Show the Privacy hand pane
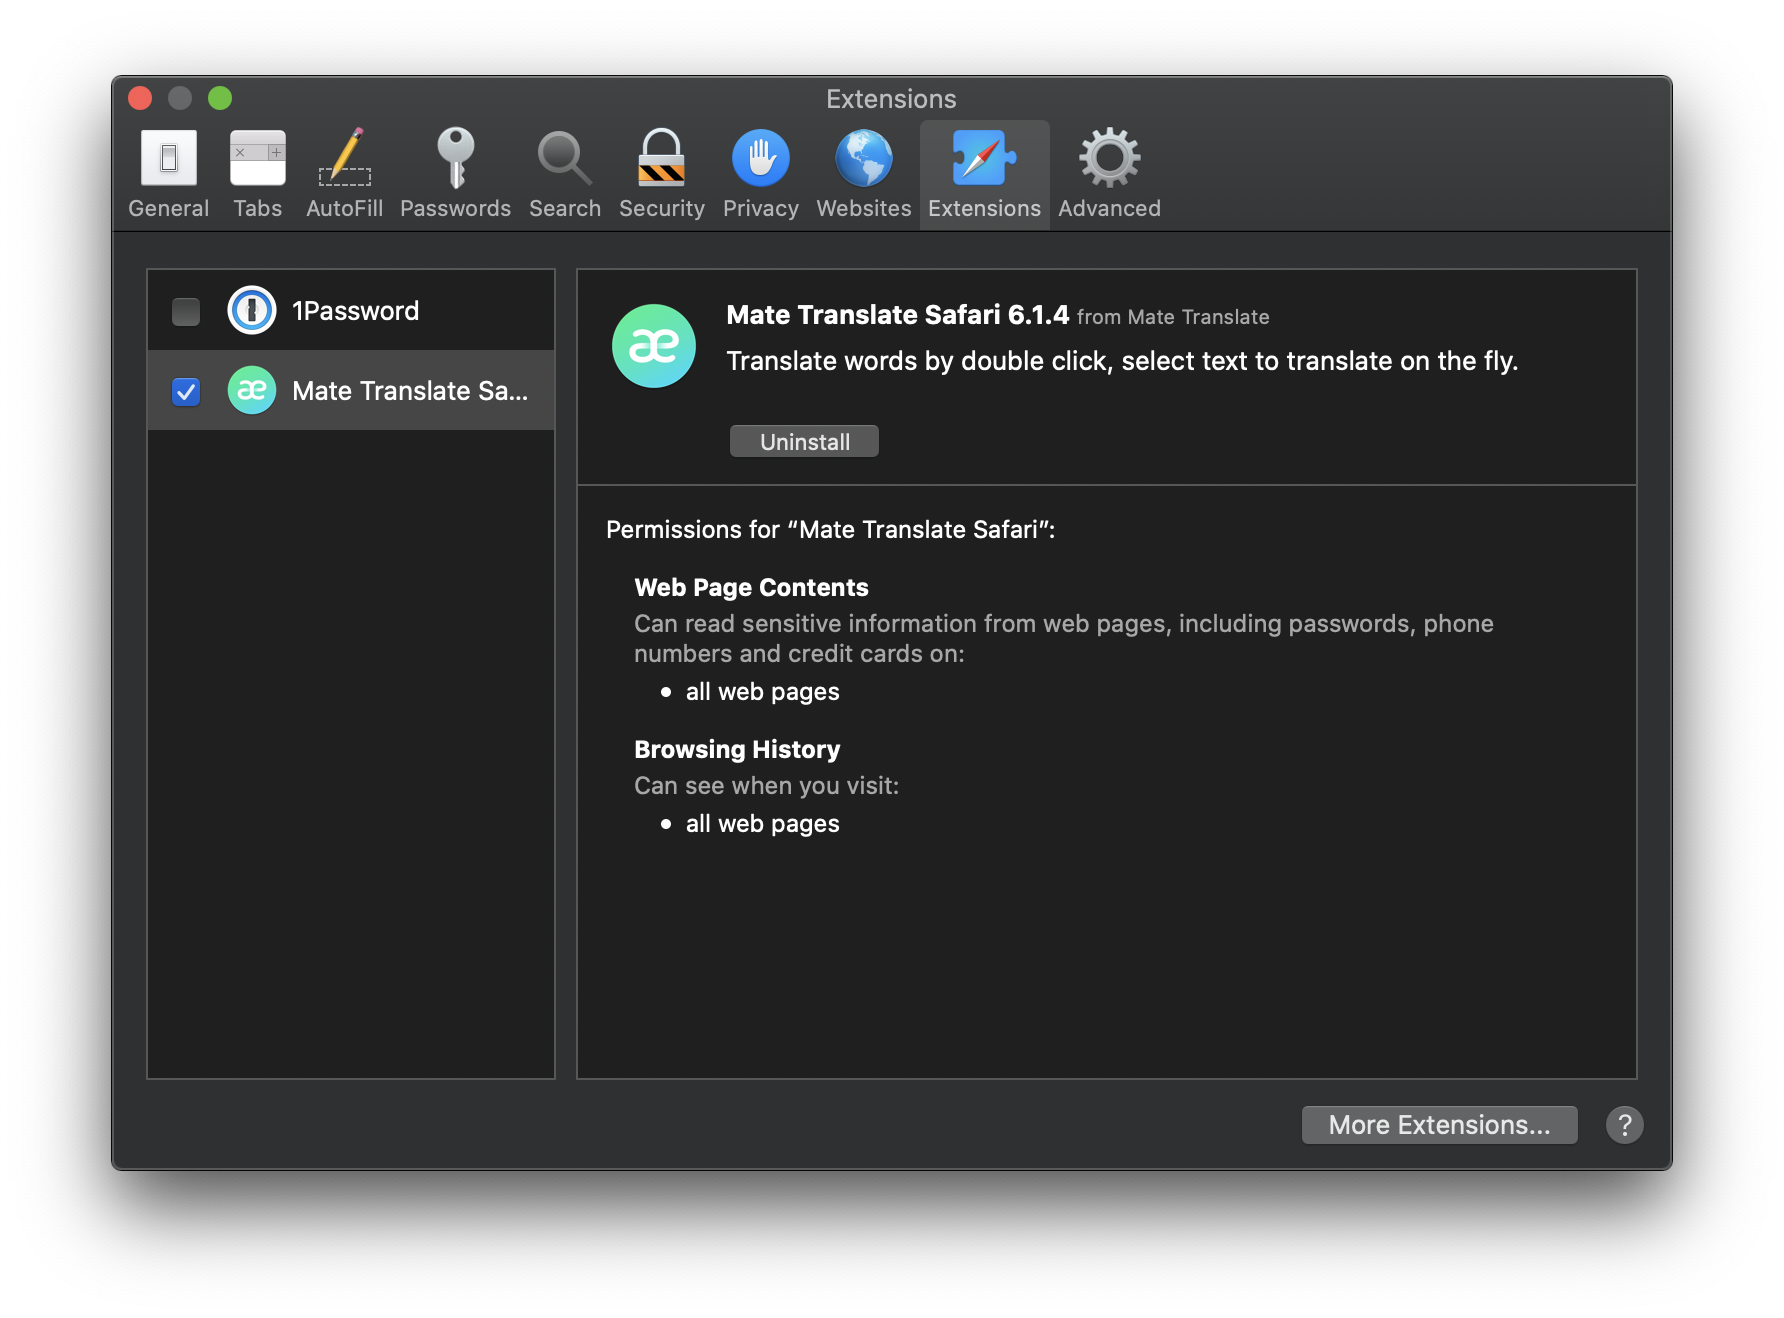Viewport: 1784px width, 1318px height. tap(760, 174)
